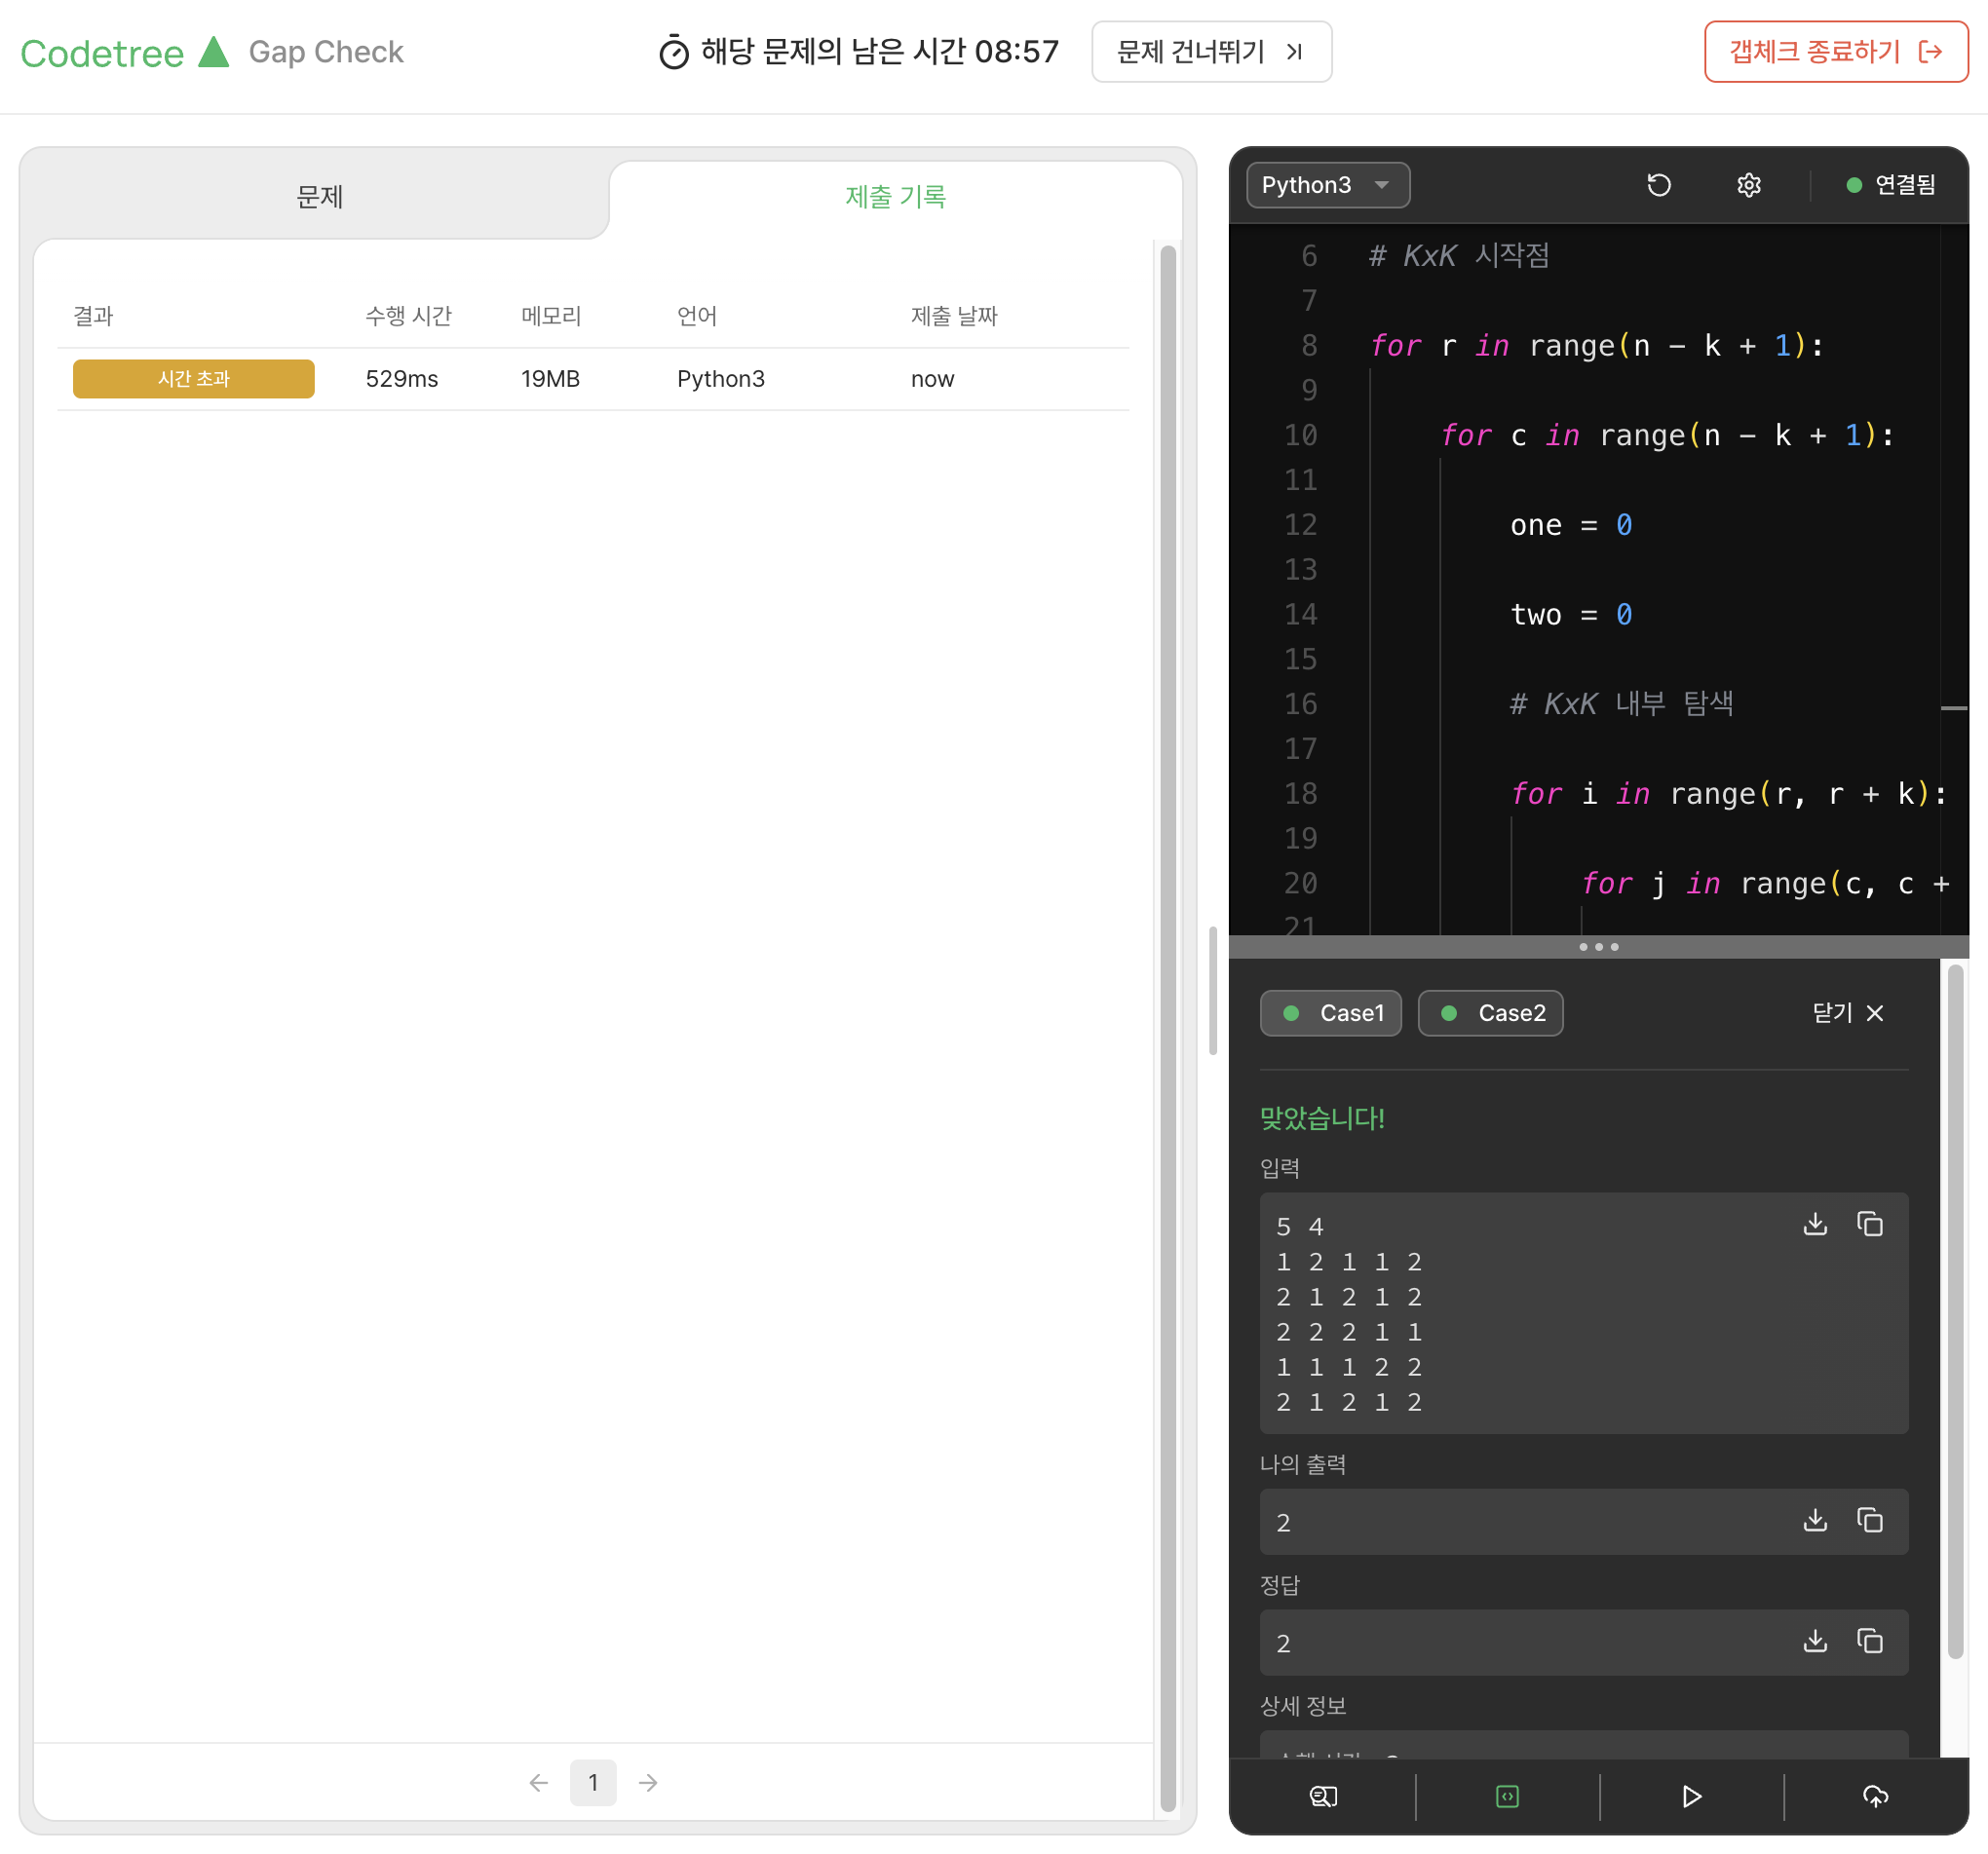Select the Case2 test tab
This screenshot has height=1854, width=1988.
tap(1490, 1013)
